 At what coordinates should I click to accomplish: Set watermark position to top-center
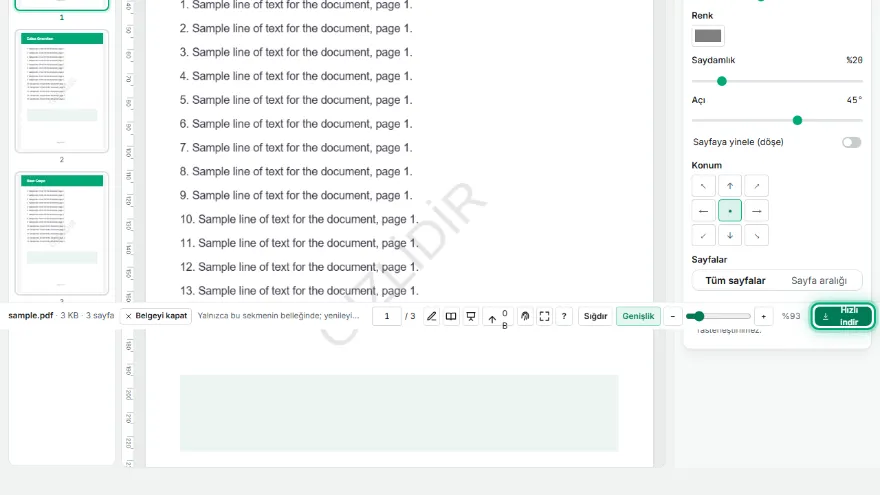tap(730, 186)
